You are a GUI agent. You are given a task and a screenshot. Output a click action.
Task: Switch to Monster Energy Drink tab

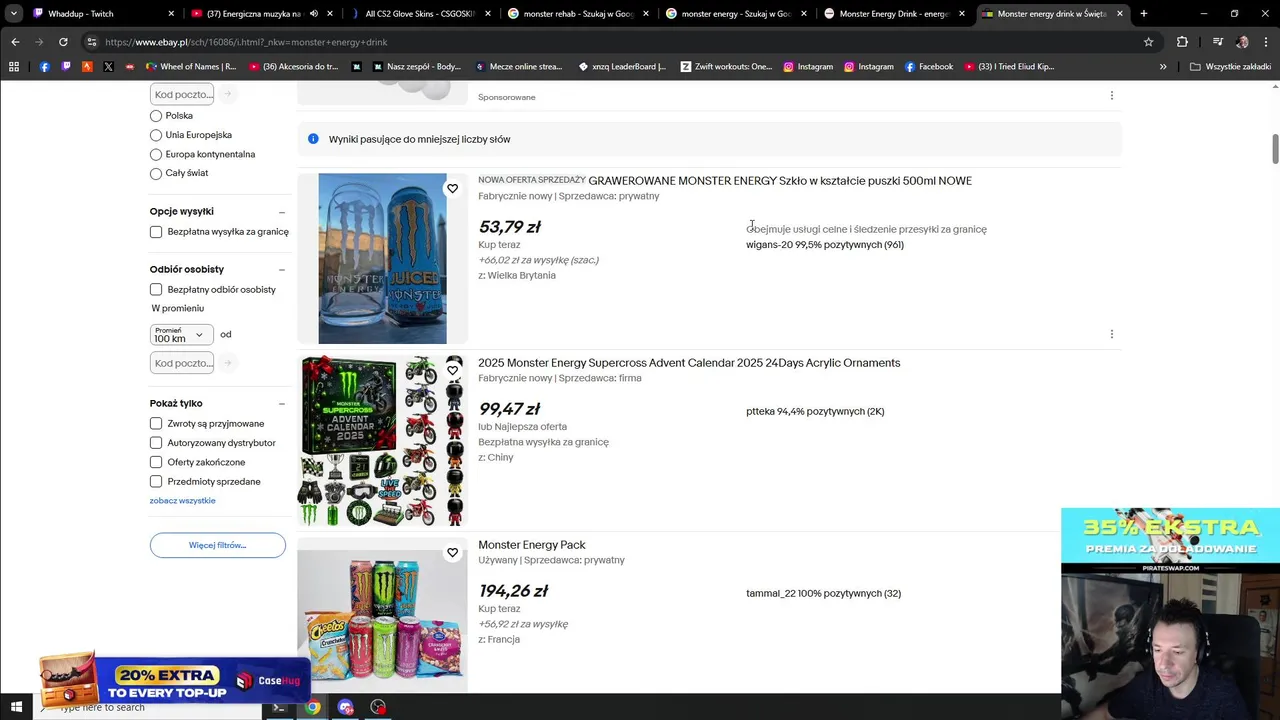(x=894, y=14)
